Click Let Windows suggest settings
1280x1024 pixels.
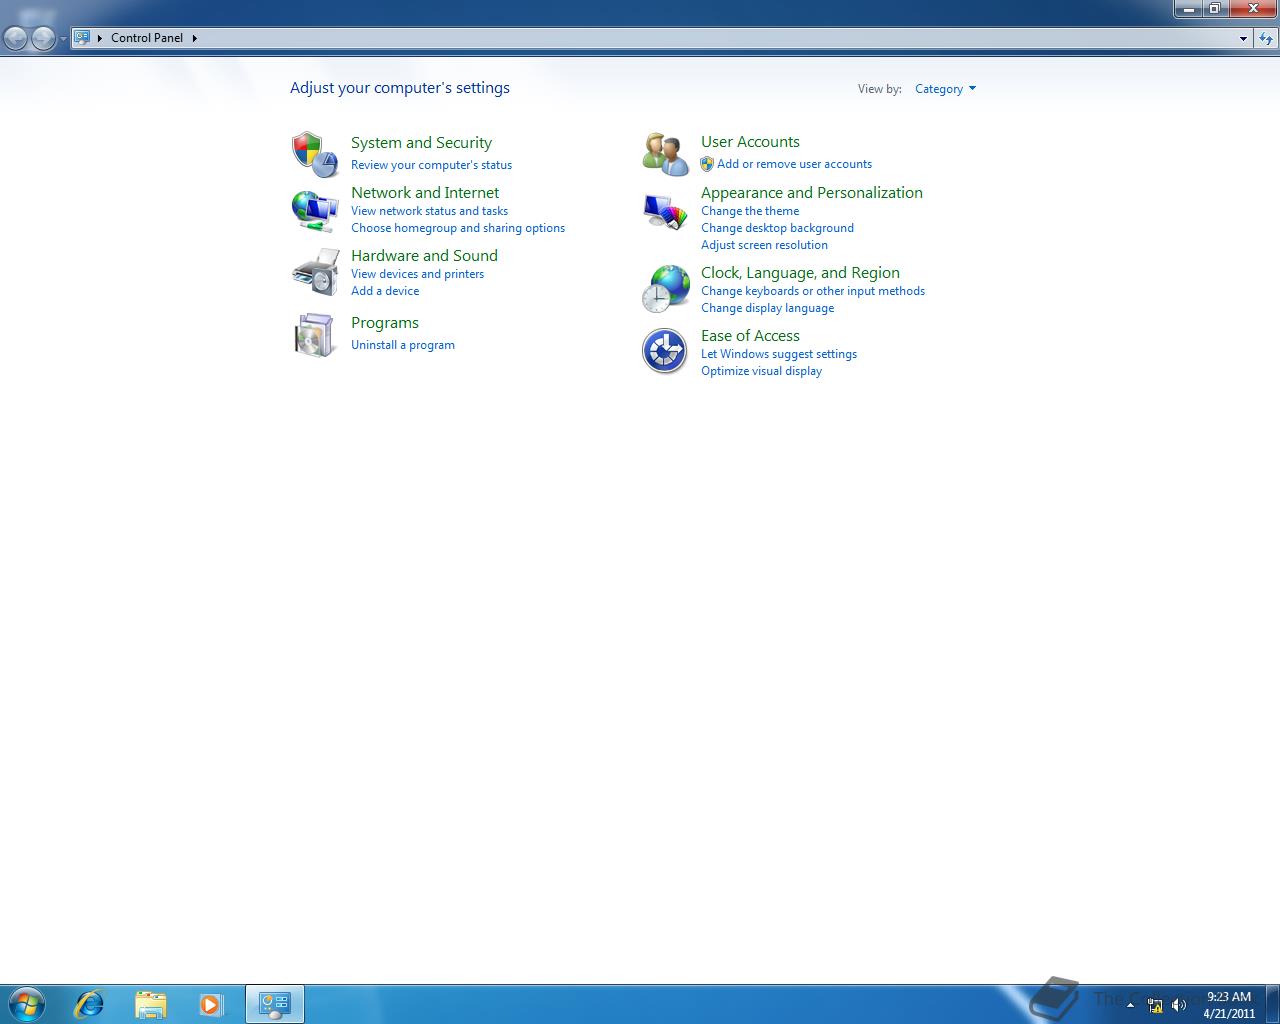779,354
